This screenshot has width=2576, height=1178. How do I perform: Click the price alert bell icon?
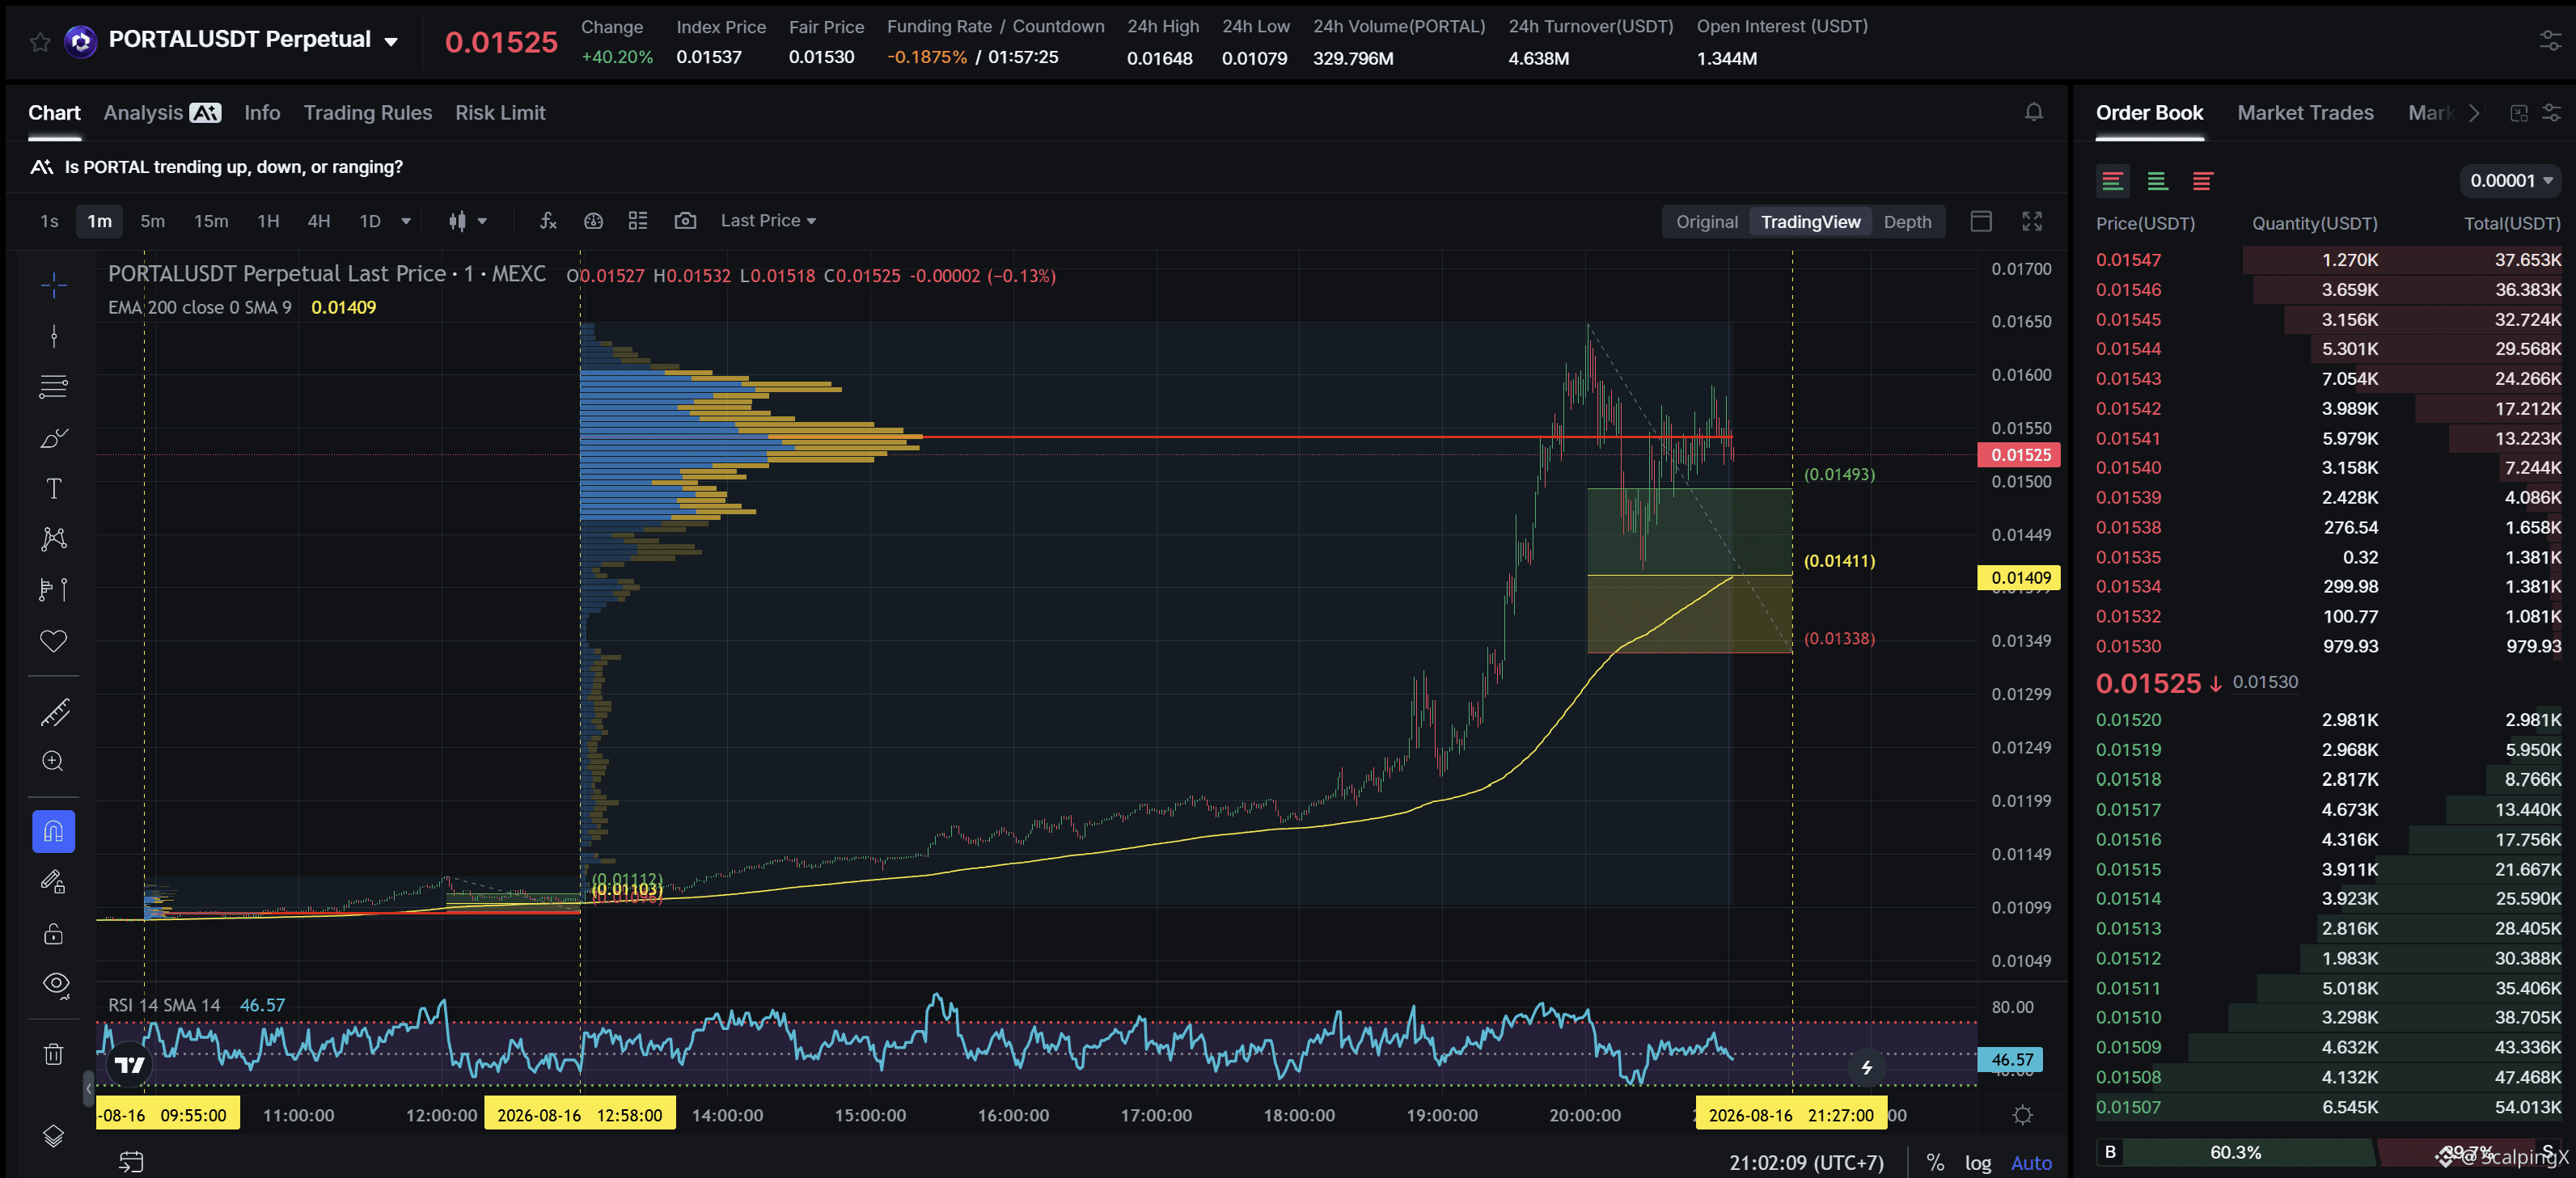pyautogui.click(x=2034, y=112)
